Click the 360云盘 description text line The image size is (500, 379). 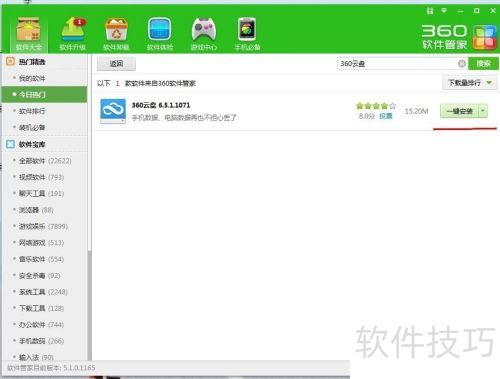pos(184,118)
